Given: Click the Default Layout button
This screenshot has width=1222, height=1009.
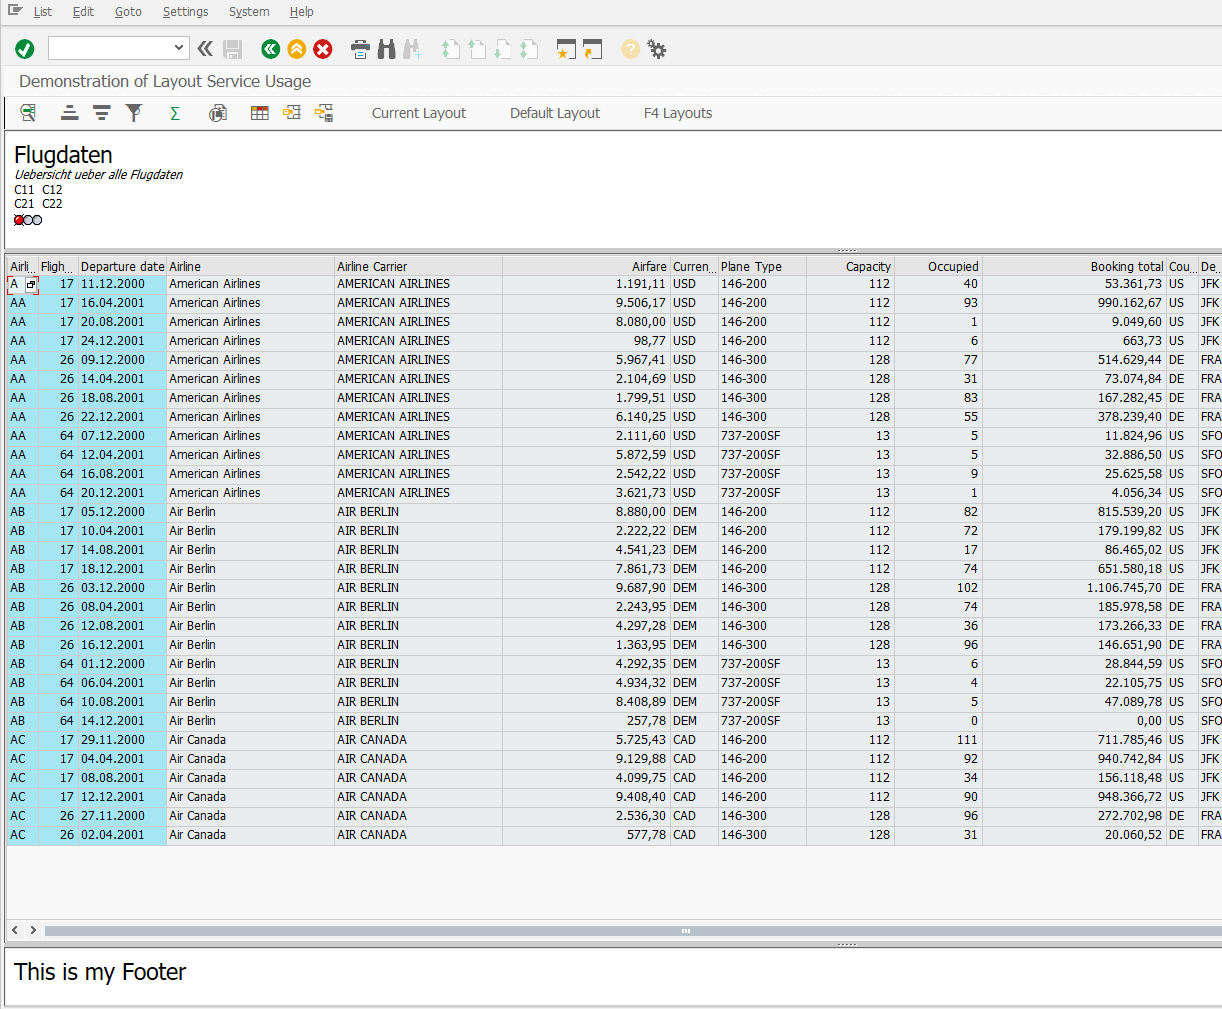Looking at the screenshot, I should [x=555, y=113].
